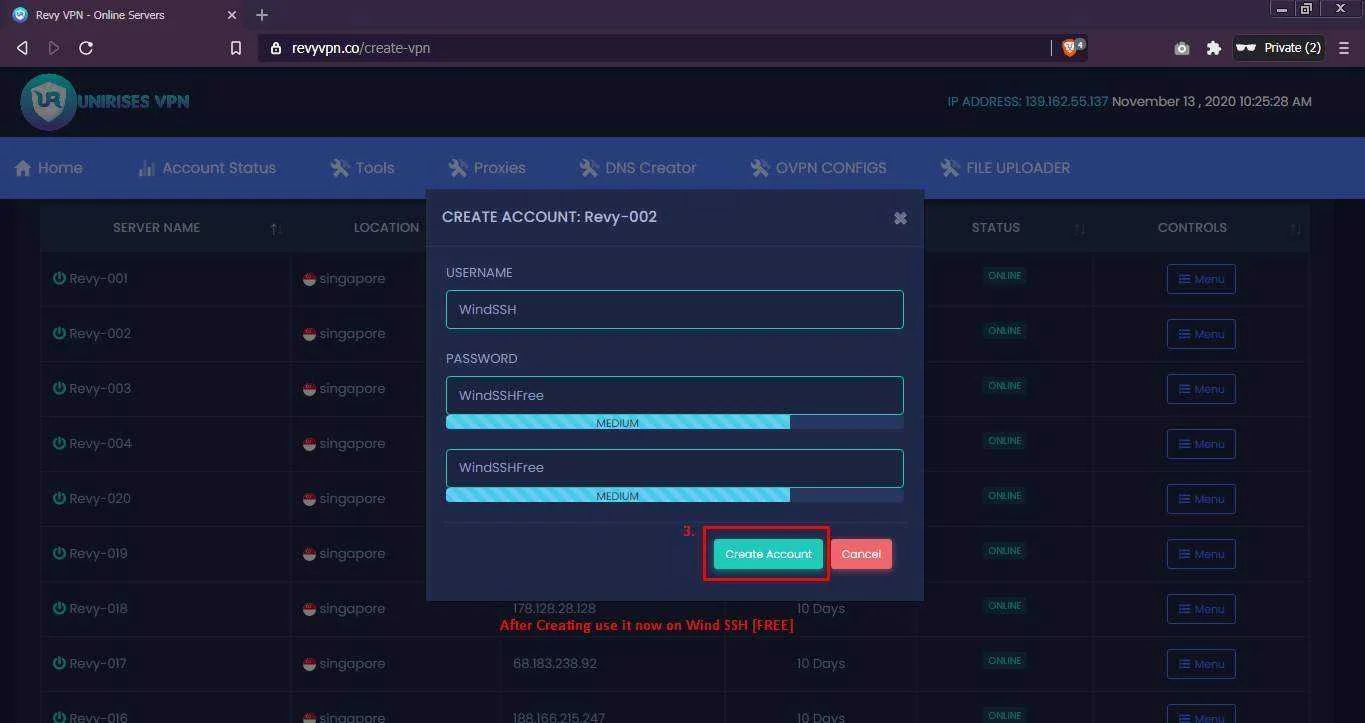This screenshot has height=723, width=1365.
Task: Open the Menu button for Revy-020
Action: 1201,499
